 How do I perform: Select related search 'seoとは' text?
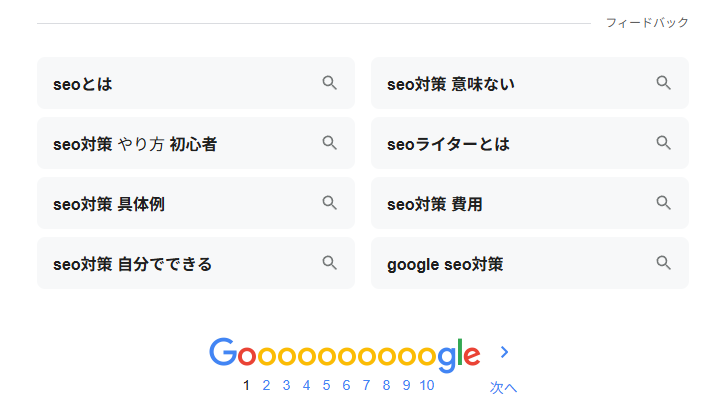[82, 84]
